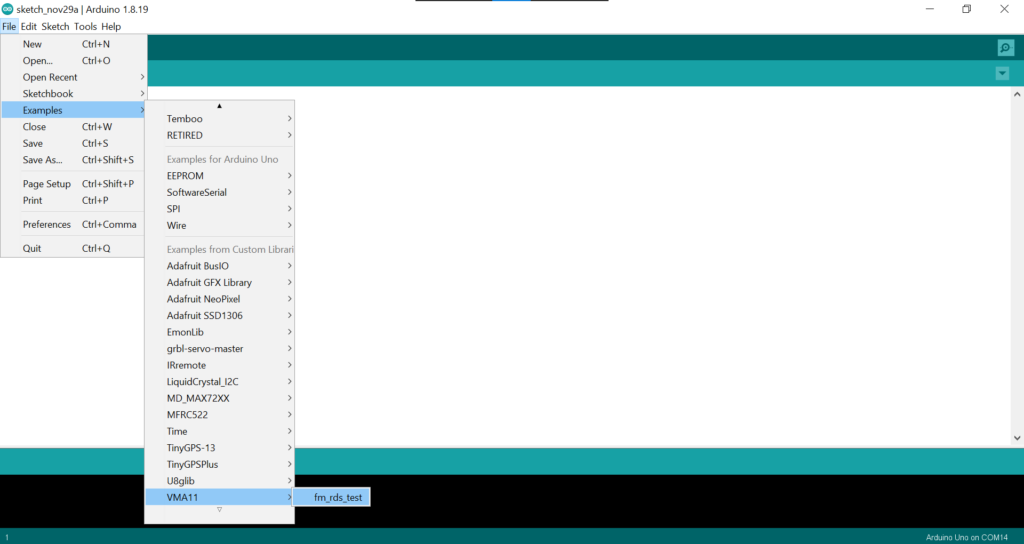Image resolution: width=1024 pixels, height=544 pixels.
Task: Click the editor scrollbar down arrow
Action: coord(1017,438)
